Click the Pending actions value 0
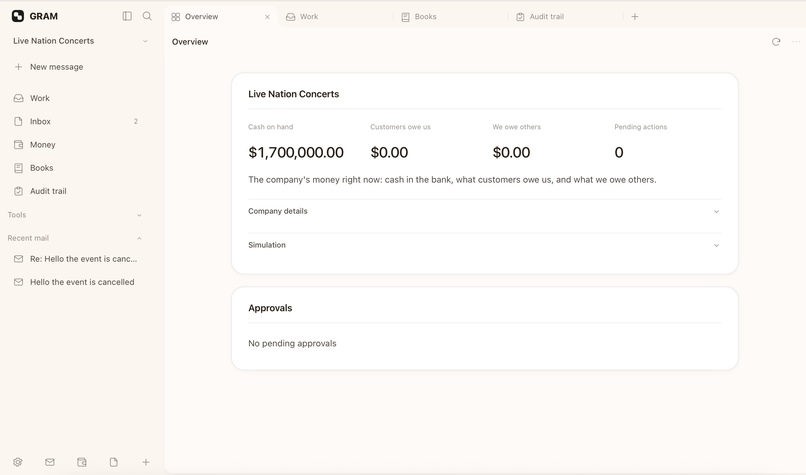The height and width of the screenshot is (475, 806). pos(619,152)
